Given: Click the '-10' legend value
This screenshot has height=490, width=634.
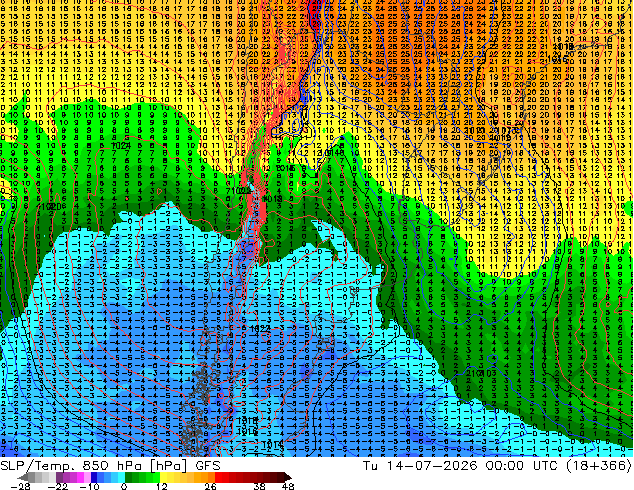Looking at the screenshot, I should (89, 486).
